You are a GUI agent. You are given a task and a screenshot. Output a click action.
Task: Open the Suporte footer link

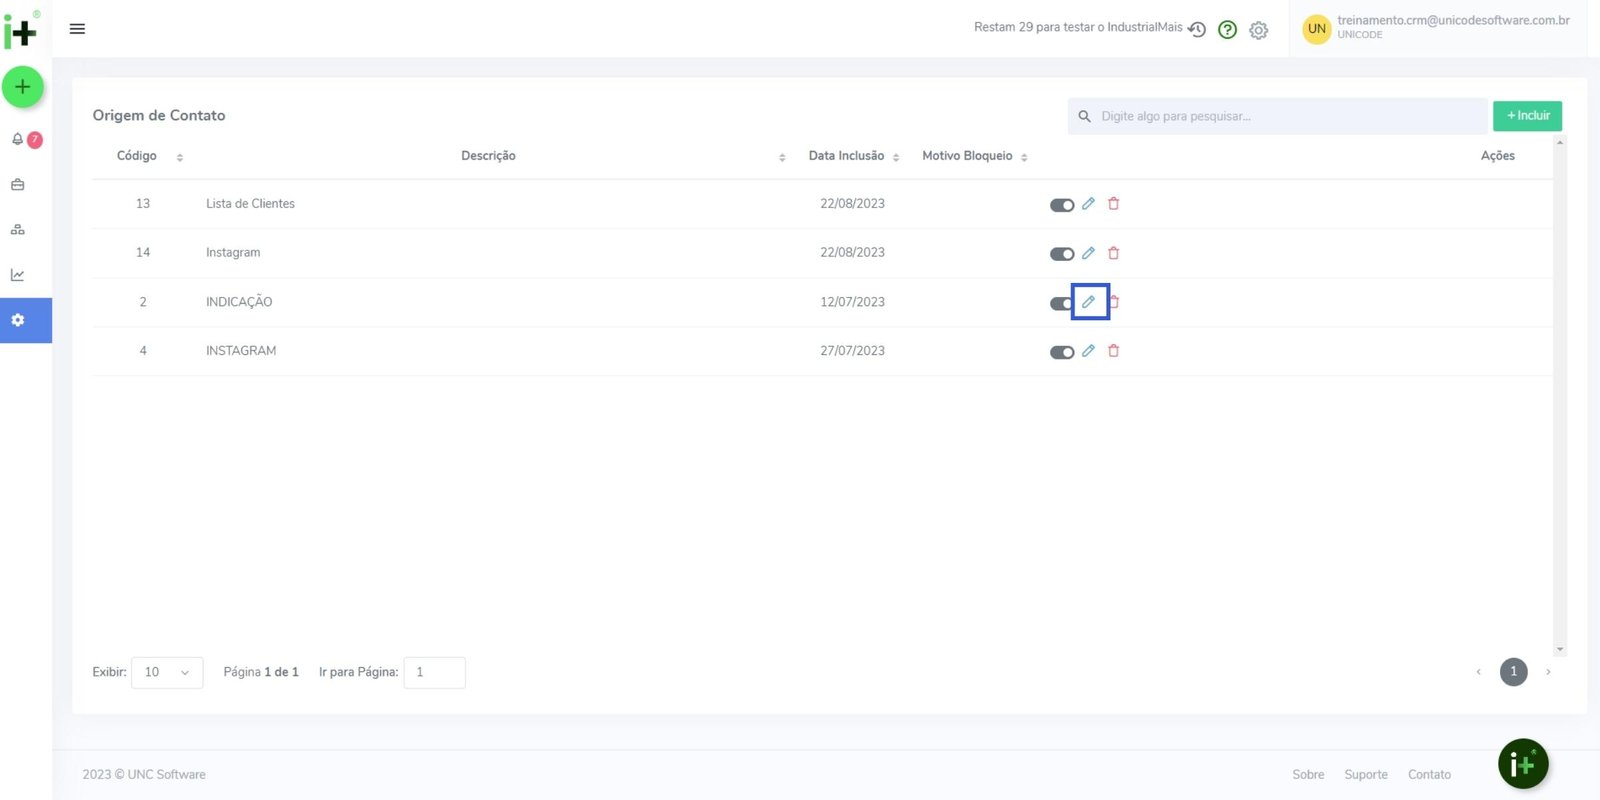pyautogui.click(x=1365, y=775)
